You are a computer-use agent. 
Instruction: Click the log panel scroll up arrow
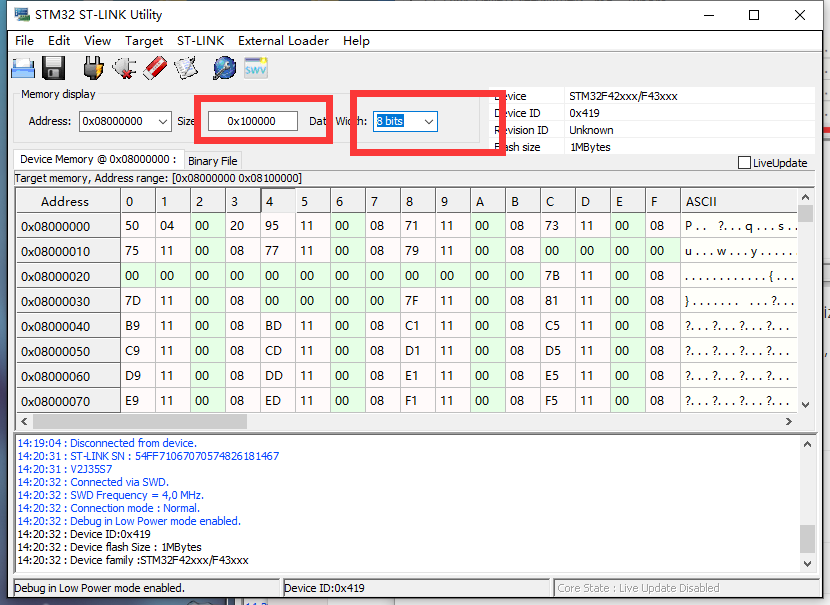[807, 445]
